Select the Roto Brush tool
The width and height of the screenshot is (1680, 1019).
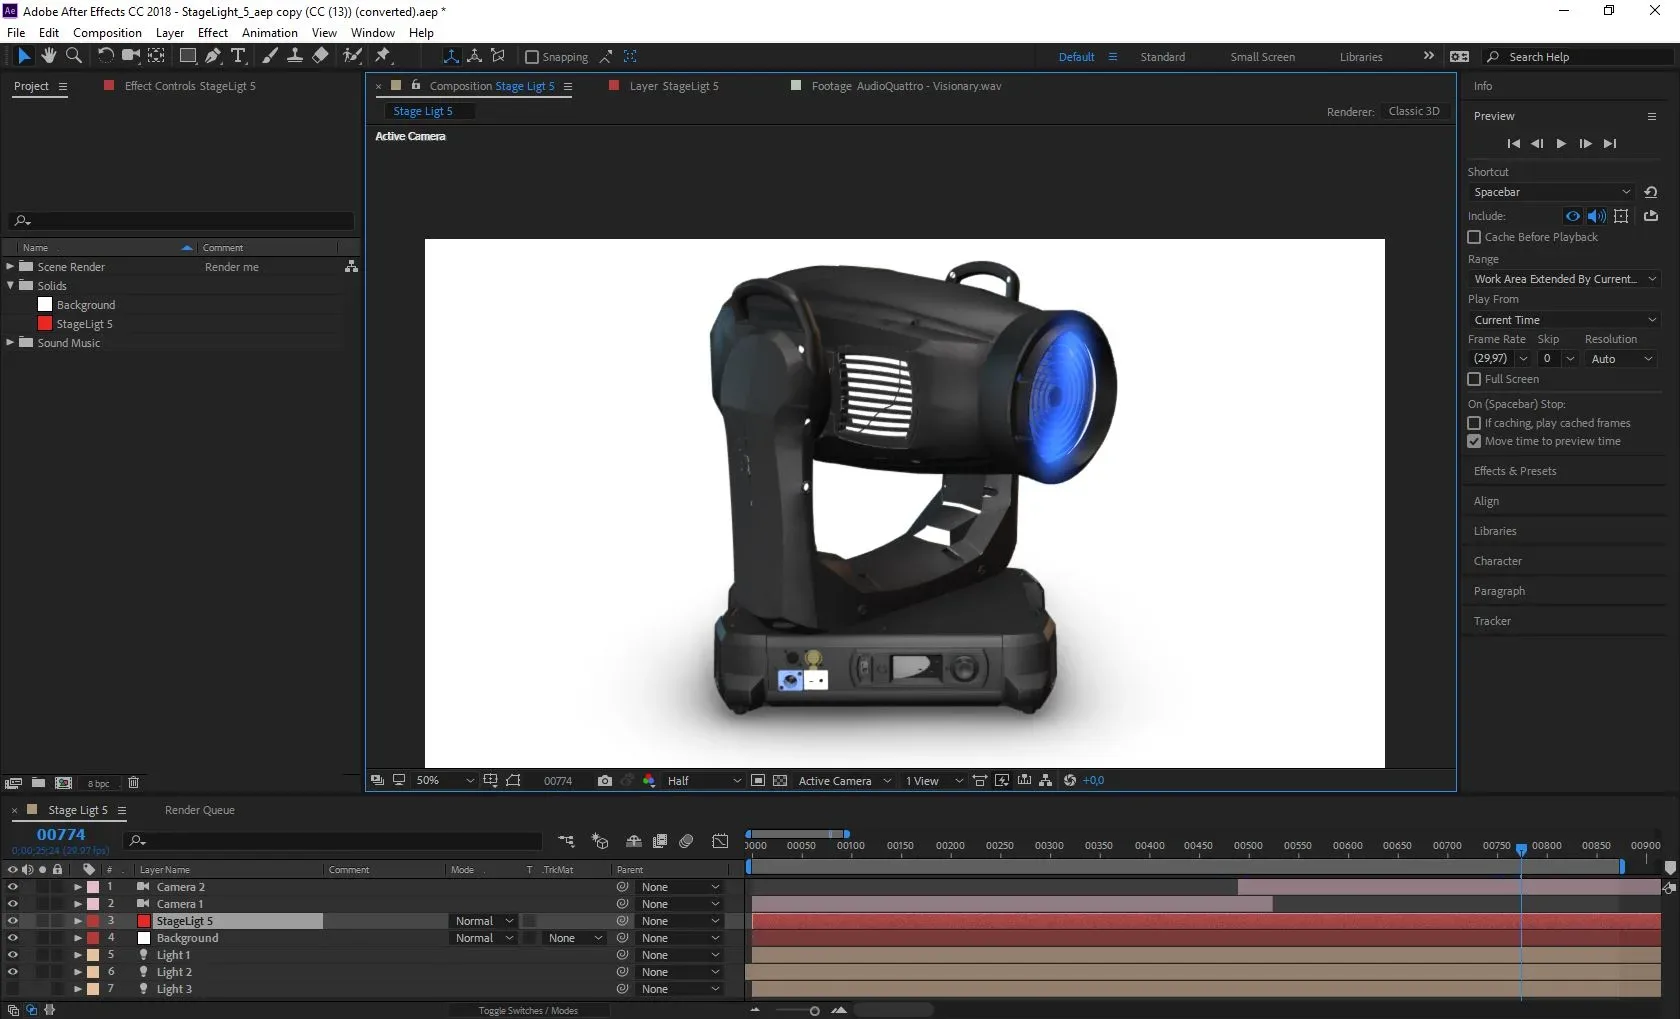[352, 56]
